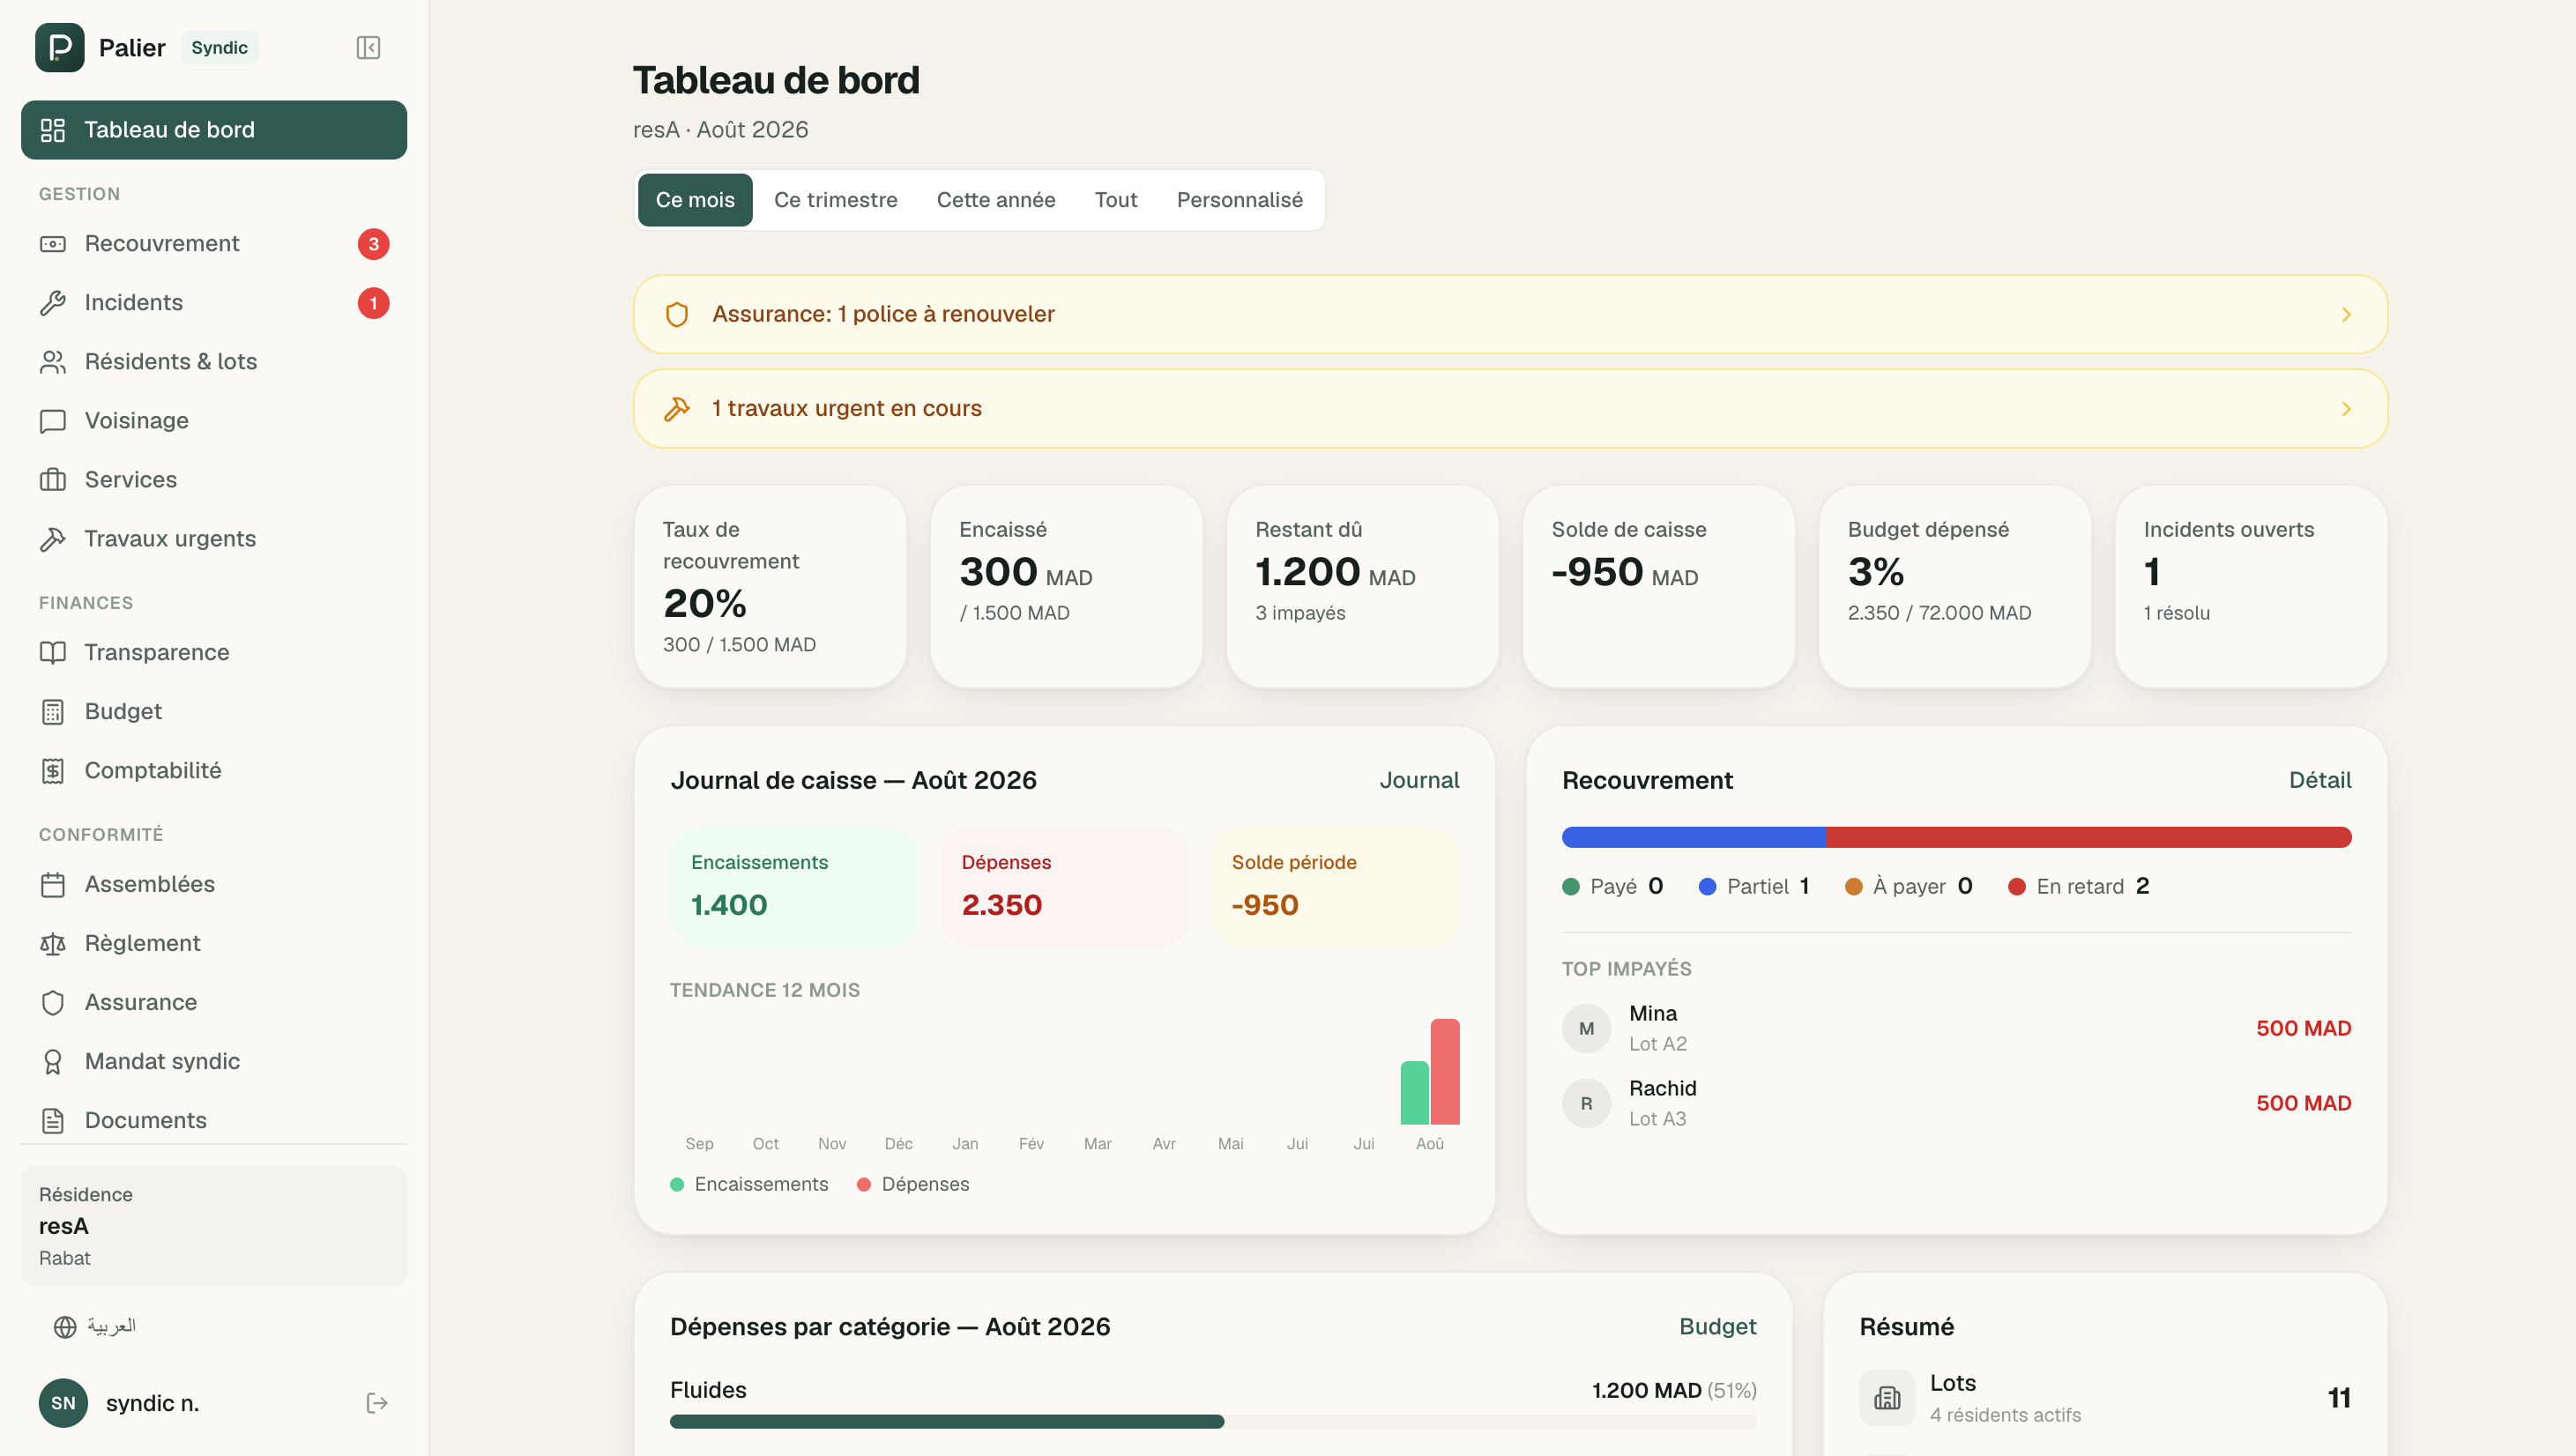Open Voisinage chat bubble icon
This screenshot has width=2576, height=1456.
point(53,421)
